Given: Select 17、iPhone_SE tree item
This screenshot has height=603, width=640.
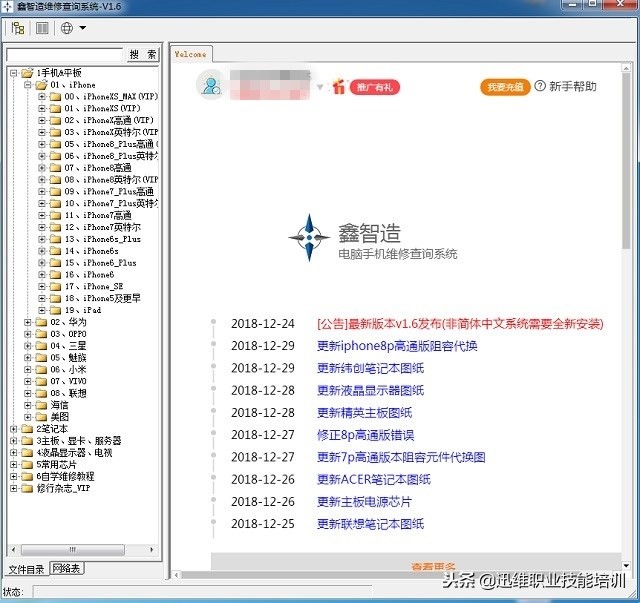Looking at the screenshot, I should (94, 287).
